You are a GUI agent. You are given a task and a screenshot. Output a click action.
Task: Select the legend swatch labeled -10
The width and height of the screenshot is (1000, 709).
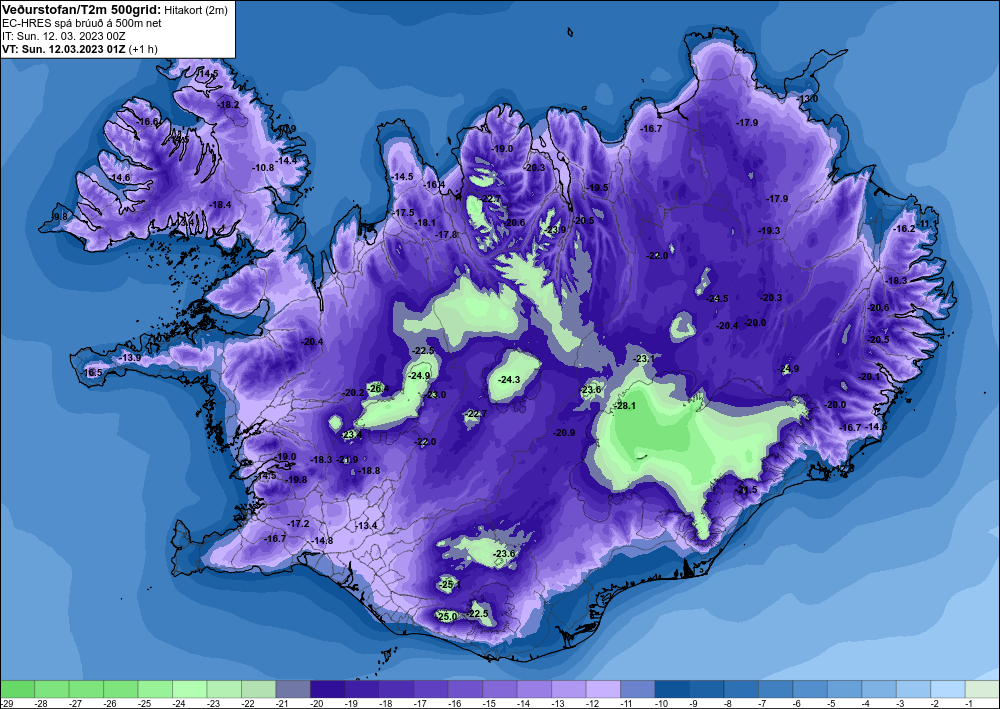(672, 689)
